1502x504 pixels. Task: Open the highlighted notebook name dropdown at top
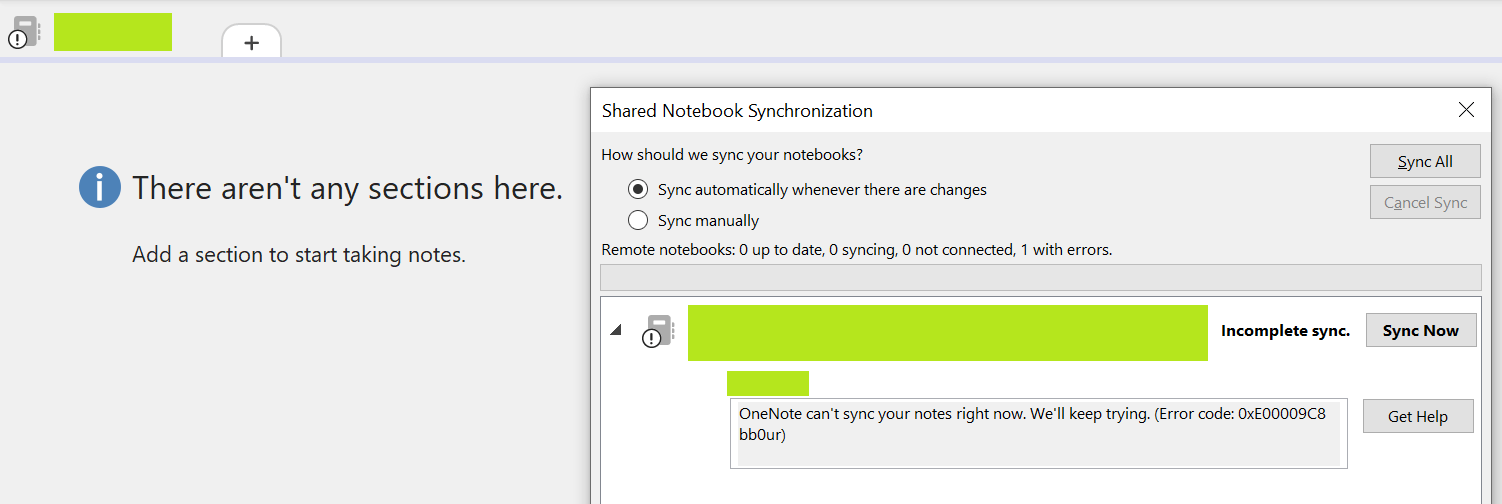113,32
